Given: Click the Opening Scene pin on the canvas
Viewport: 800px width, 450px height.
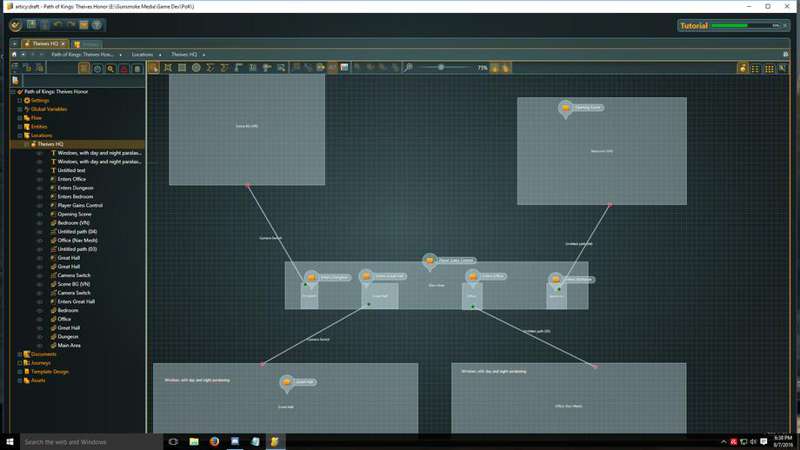Looking at the screenshot, I should point(565,109).
